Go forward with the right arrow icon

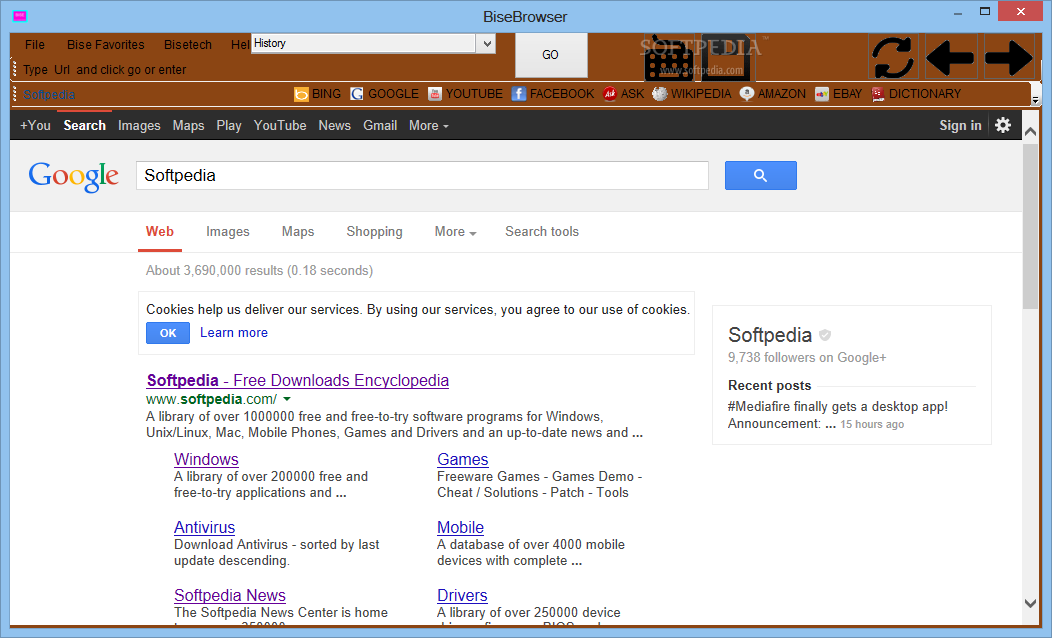click(1008, 57)
